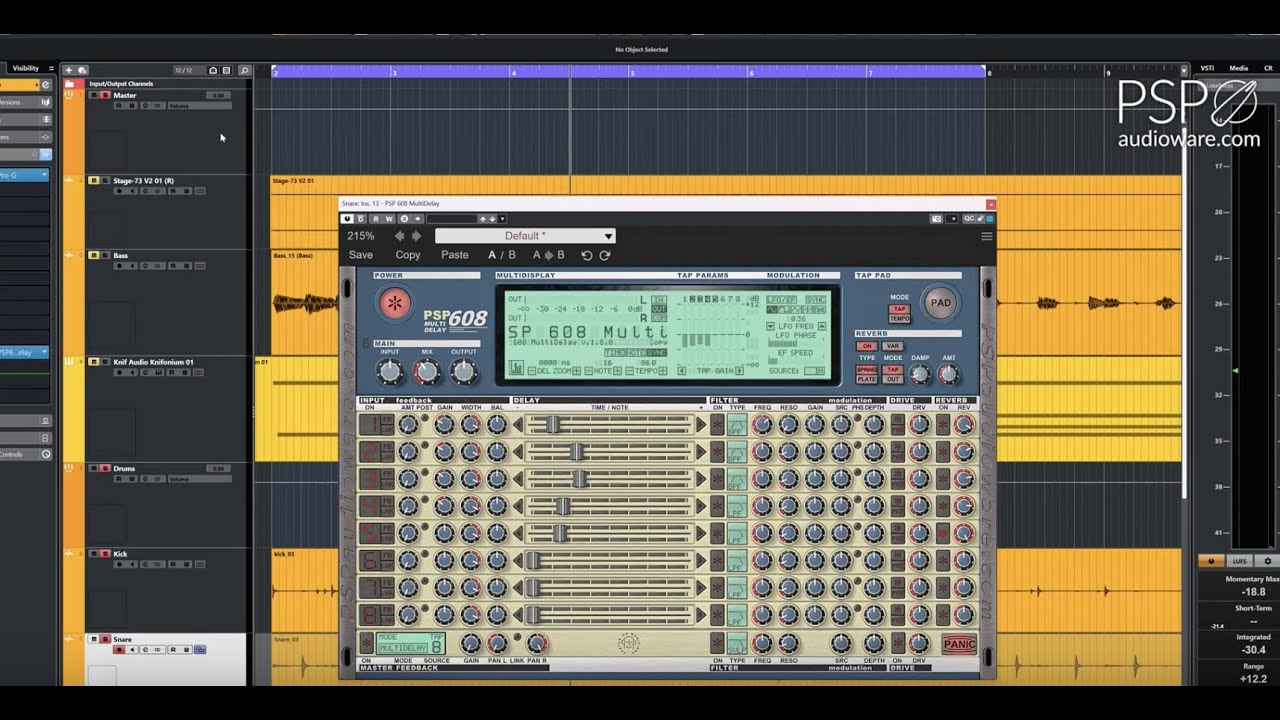
Task: Click the main INPUT knob
Action: (x=390, y=372)
